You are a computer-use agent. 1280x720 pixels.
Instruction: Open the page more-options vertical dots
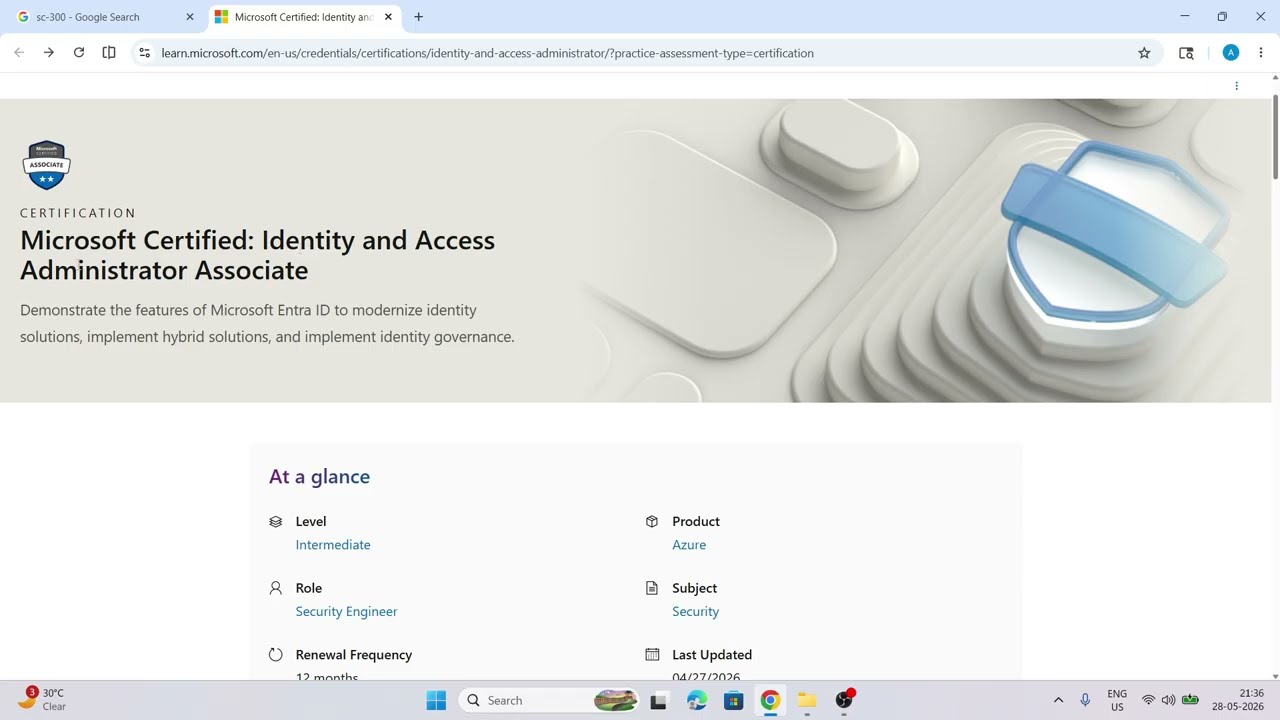point(1237,86)
